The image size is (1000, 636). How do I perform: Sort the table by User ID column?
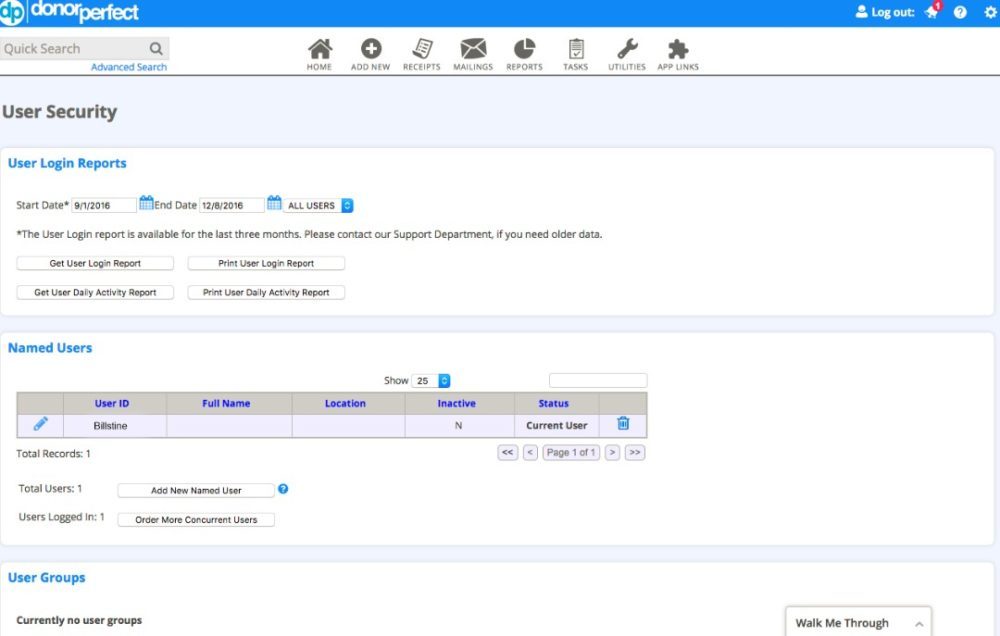112,404
